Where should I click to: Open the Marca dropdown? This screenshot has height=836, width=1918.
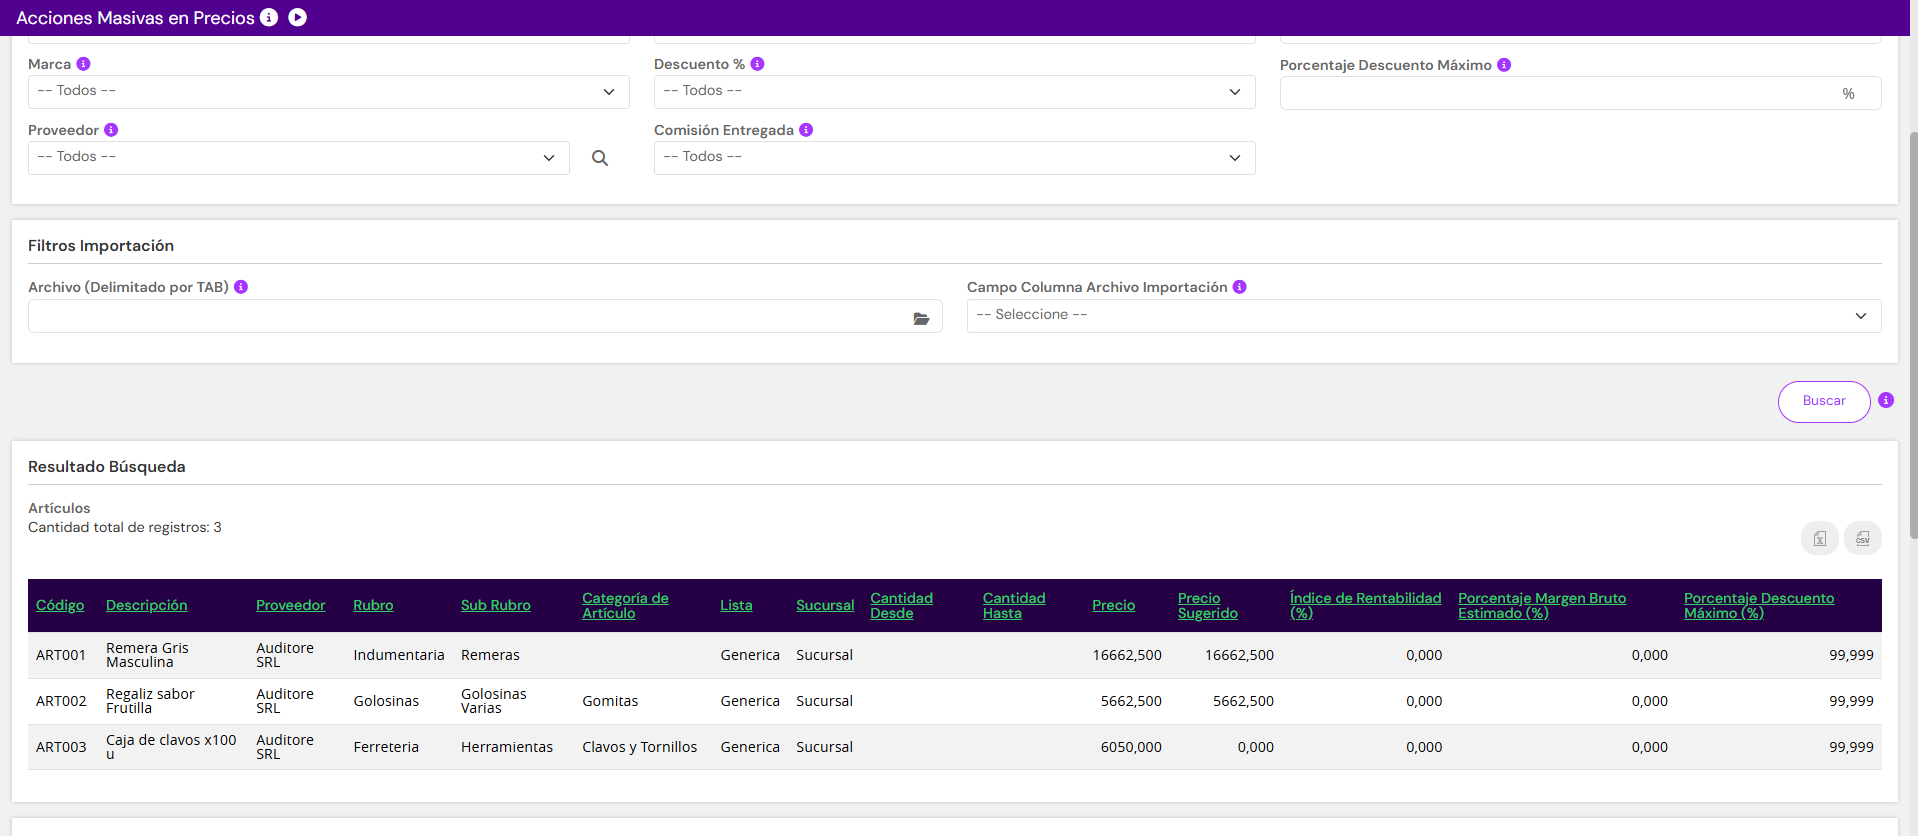(x=329, y=92)
